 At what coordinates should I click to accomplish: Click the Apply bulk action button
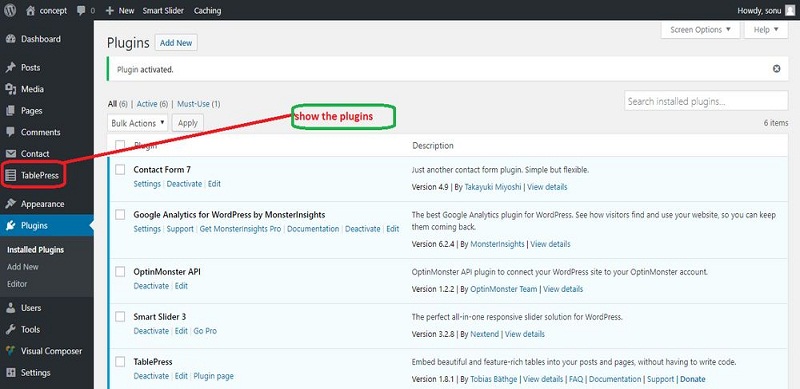[188, 123]
